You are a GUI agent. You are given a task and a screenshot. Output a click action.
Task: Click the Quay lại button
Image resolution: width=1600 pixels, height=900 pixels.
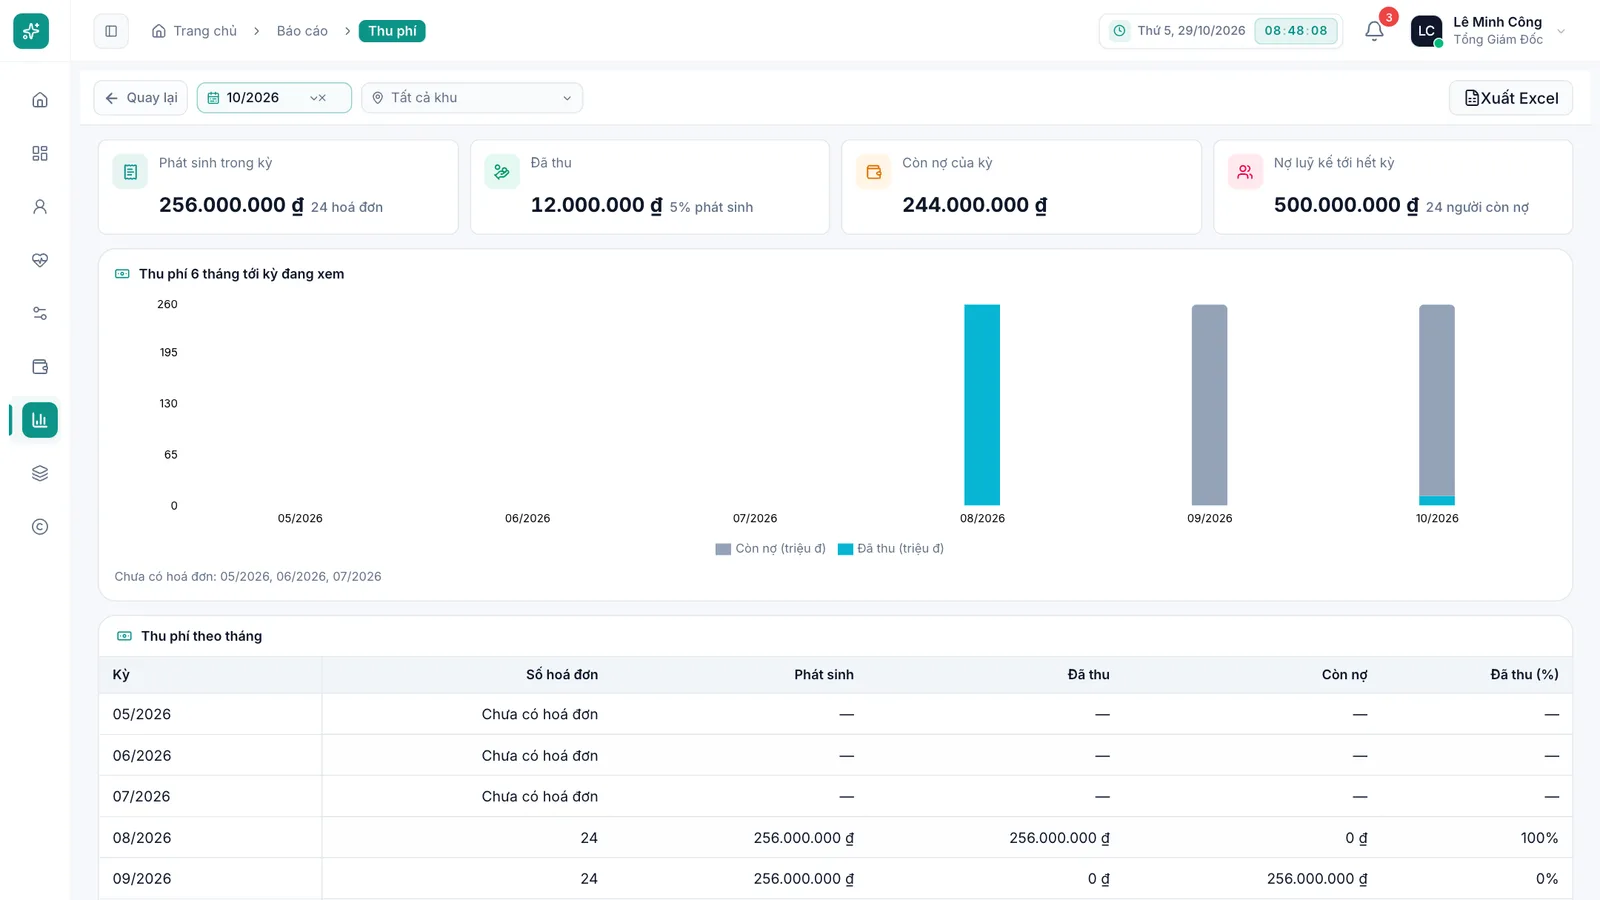point(141,98)
